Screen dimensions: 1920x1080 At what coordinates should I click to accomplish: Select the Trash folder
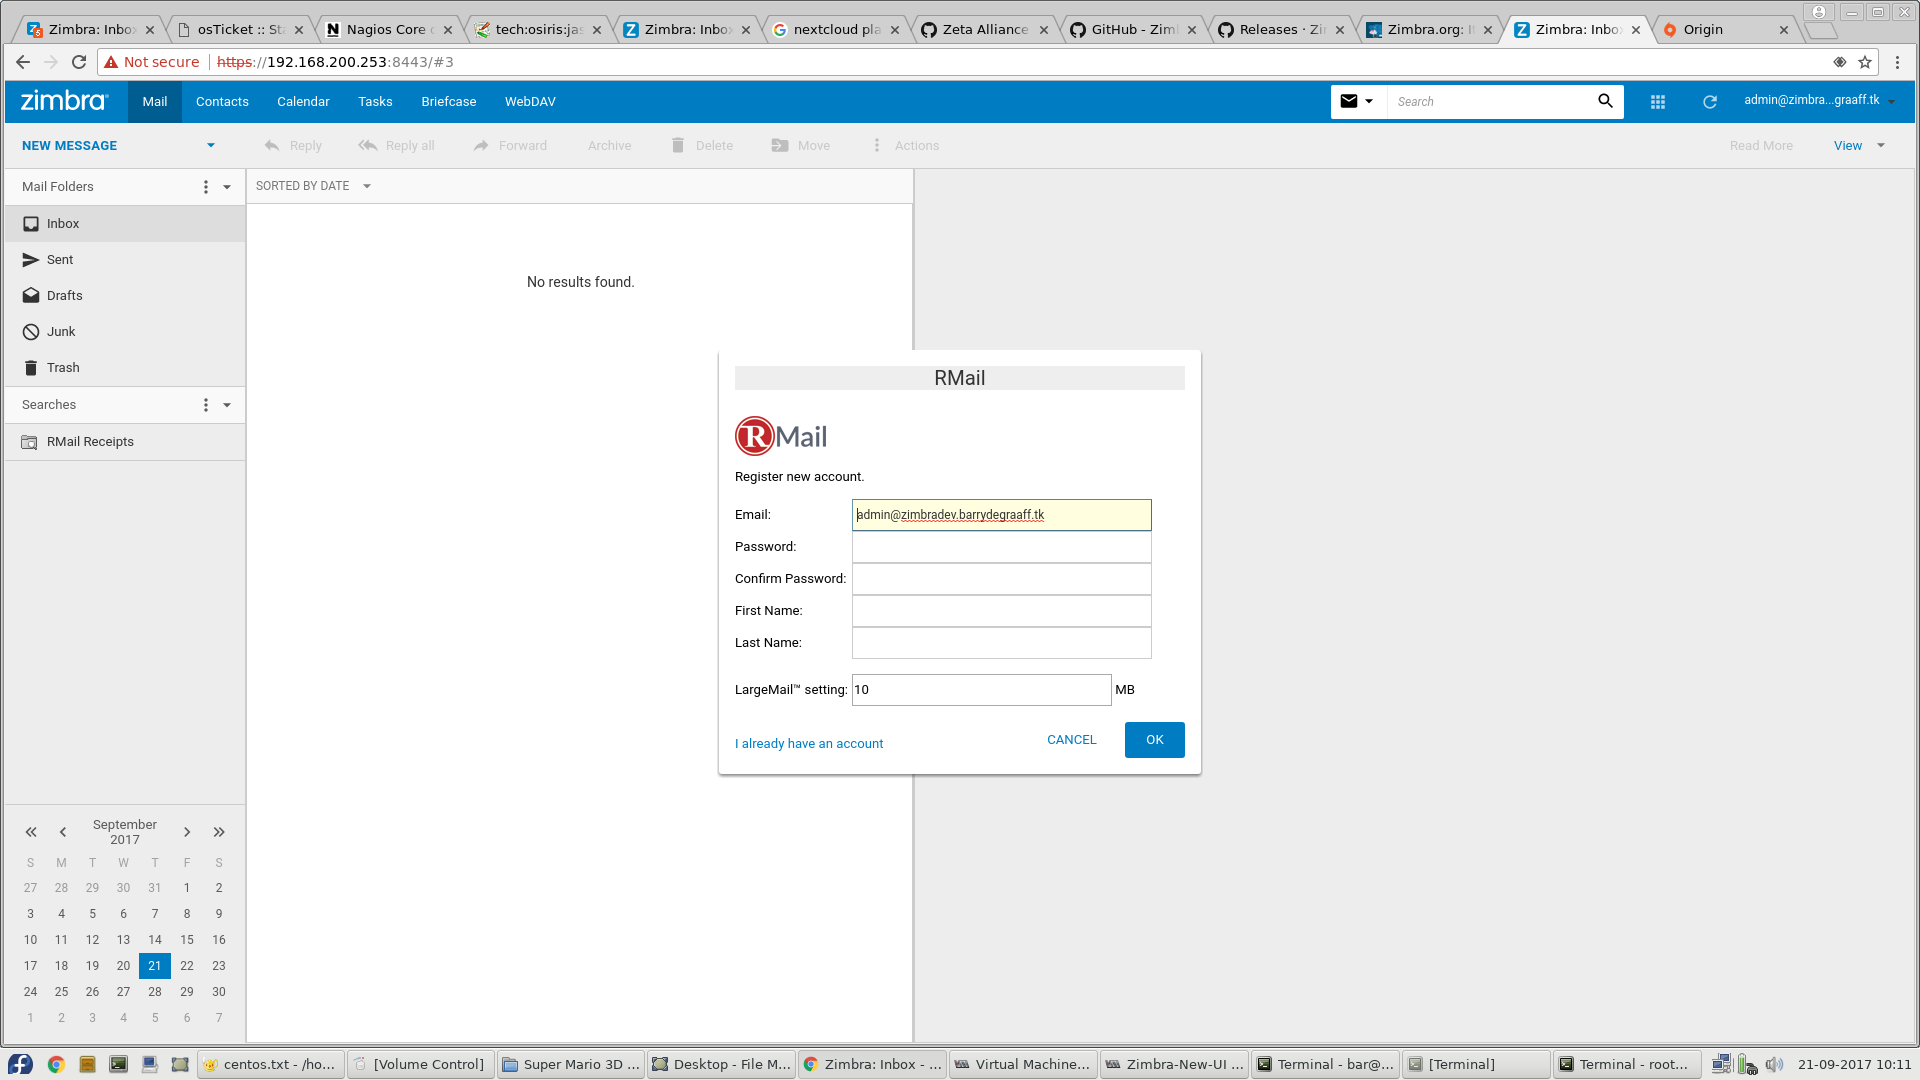click(x=63, y=368)
